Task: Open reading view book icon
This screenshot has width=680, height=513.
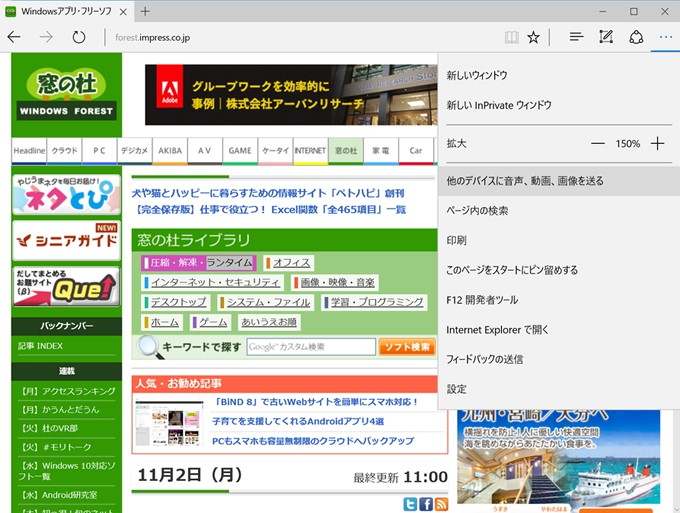Action: [512, 37]
